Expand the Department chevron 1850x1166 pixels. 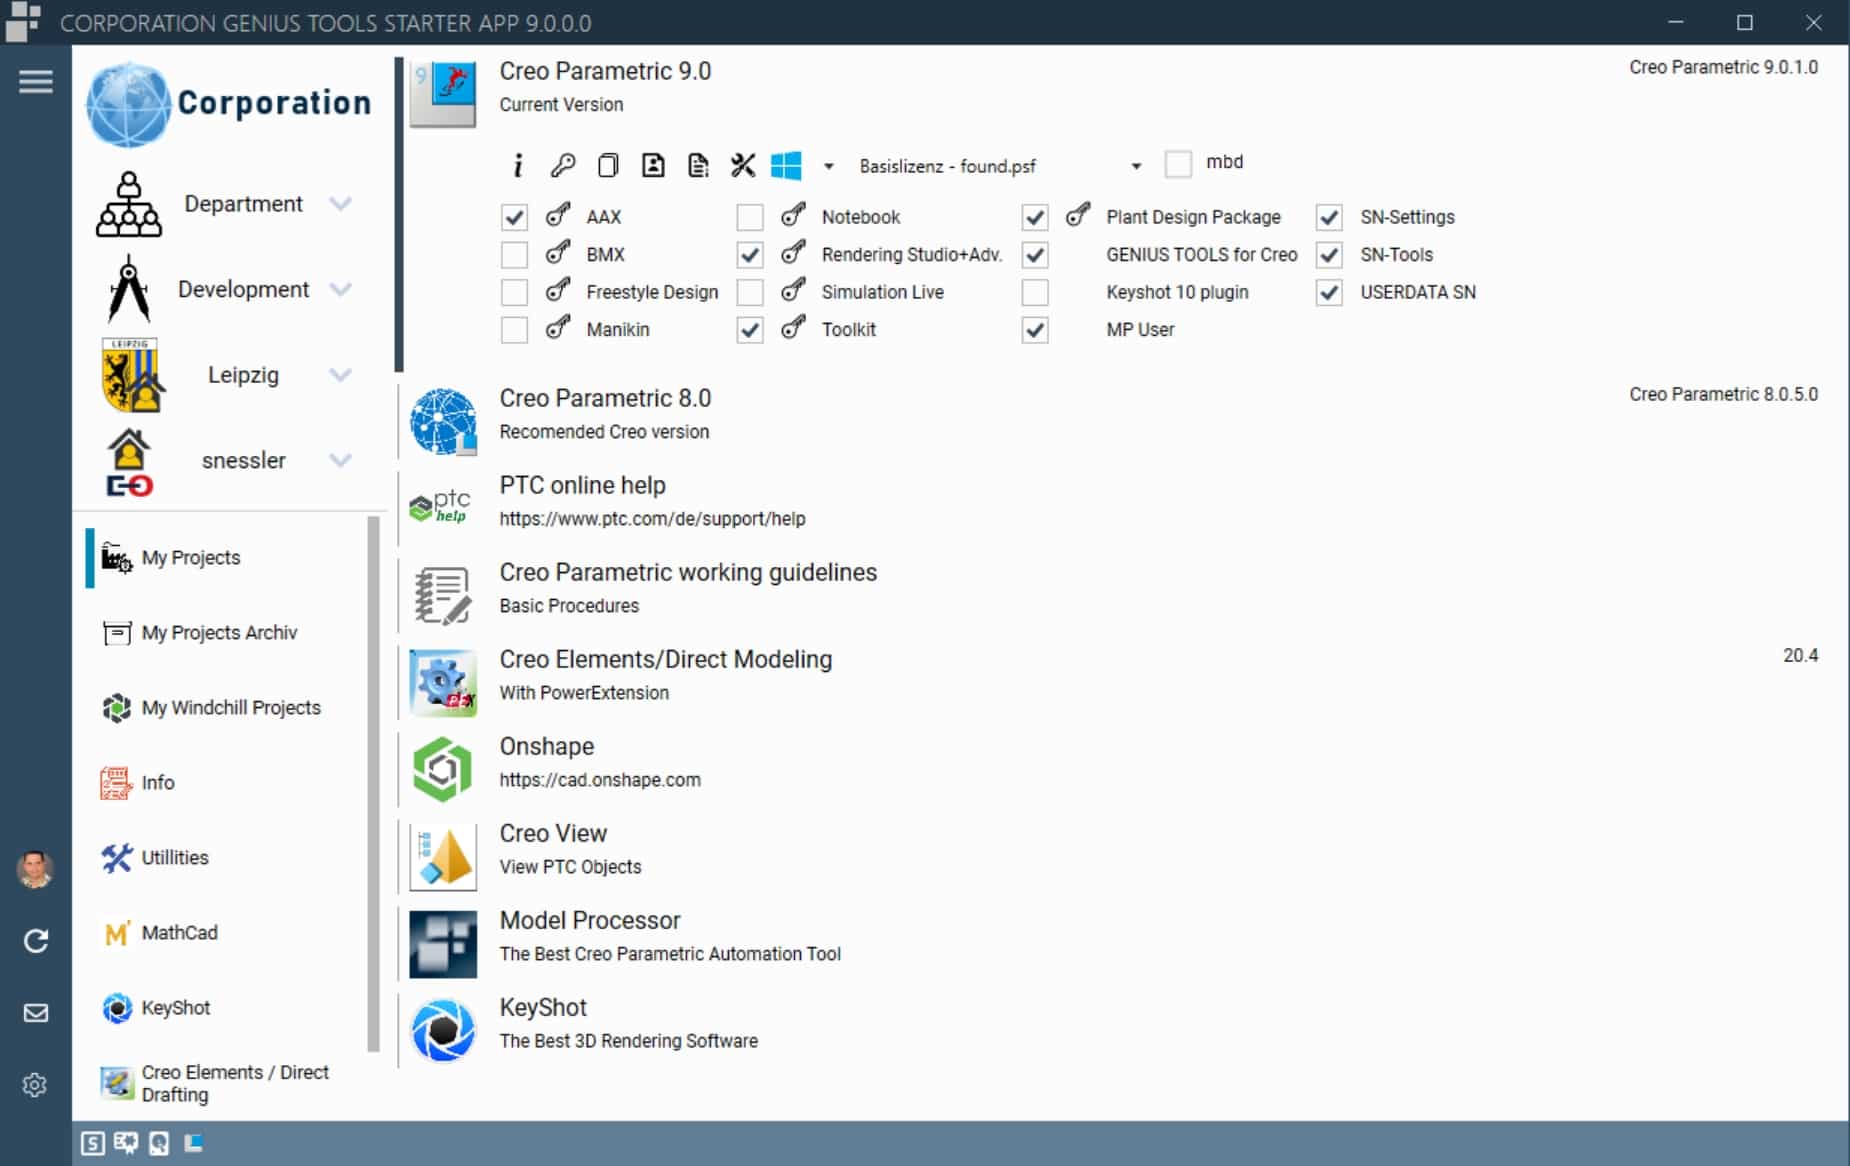tap(341, 204)
